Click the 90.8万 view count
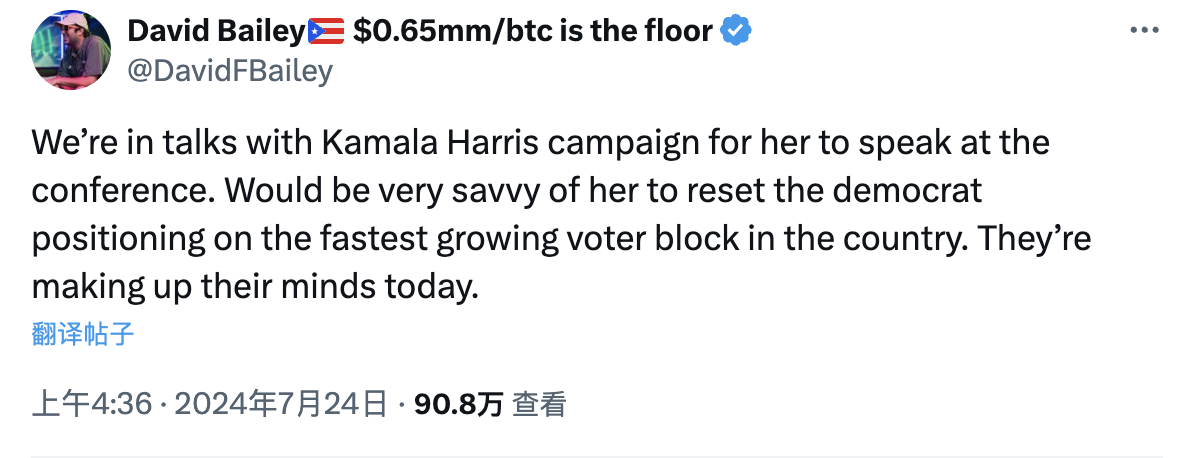This screenshot has width=1184, height=458. tap(458, 404)
